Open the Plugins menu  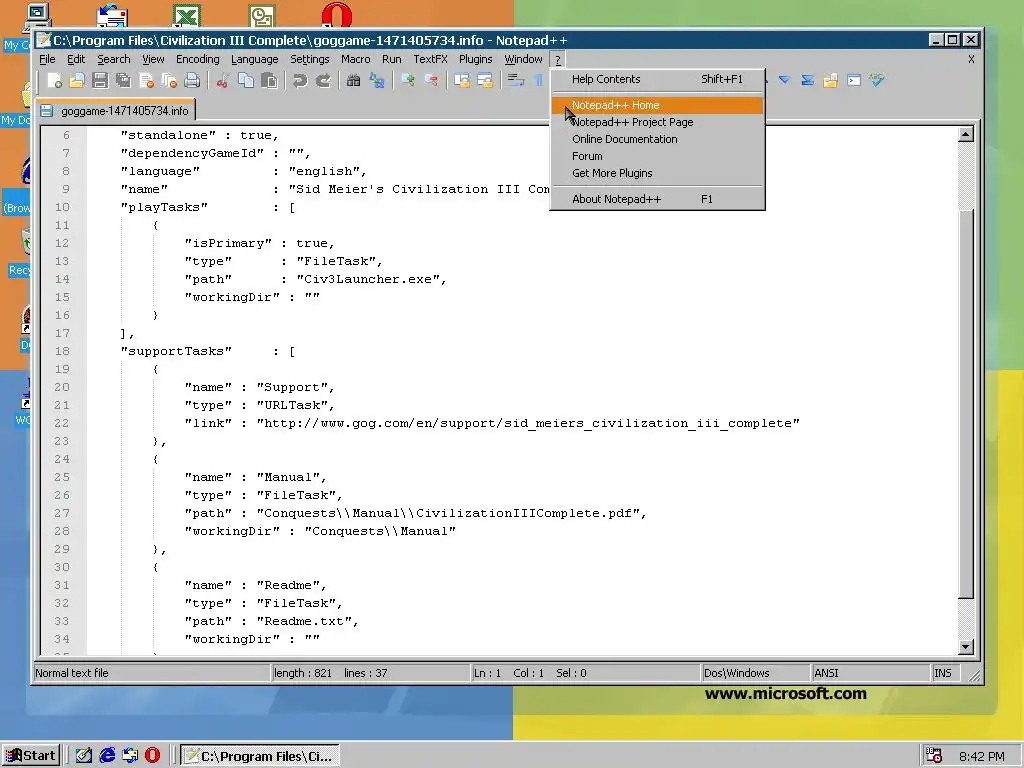(x=475, y=59)
